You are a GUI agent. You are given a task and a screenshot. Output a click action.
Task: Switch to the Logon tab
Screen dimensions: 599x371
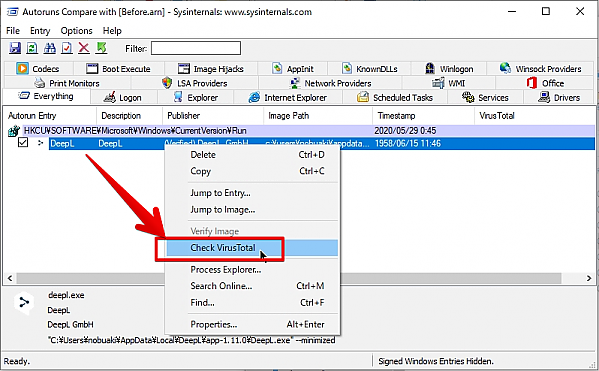123,98
